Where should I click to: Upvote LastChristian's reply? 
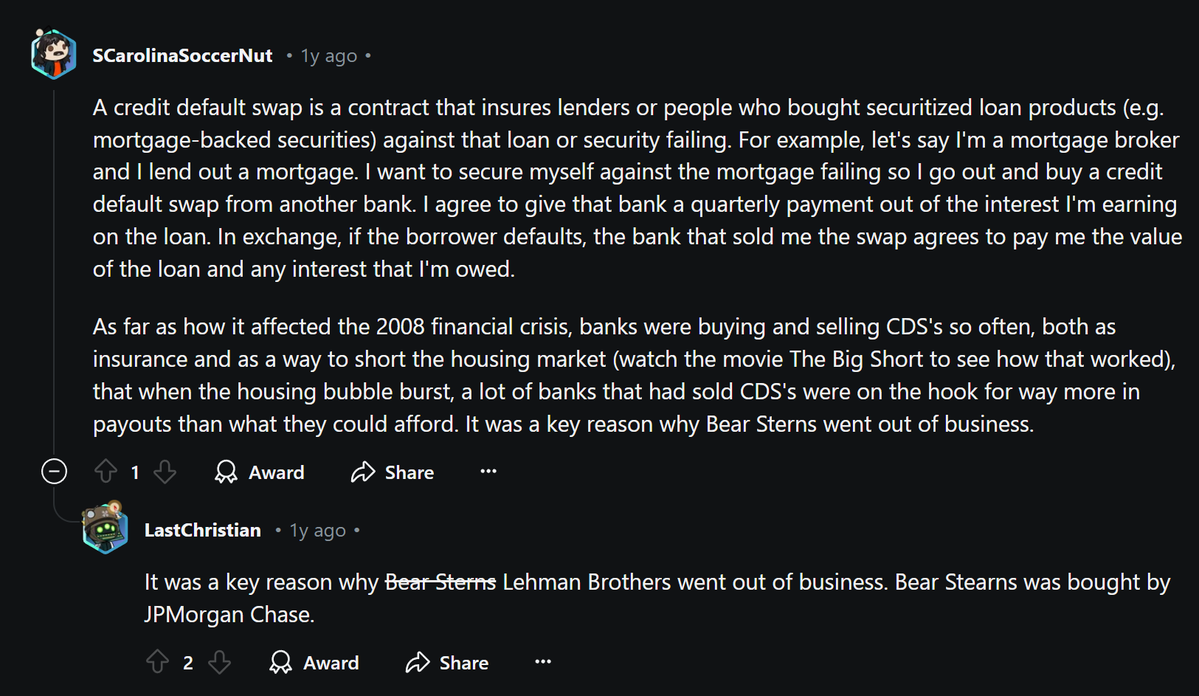tap(158, 662)
